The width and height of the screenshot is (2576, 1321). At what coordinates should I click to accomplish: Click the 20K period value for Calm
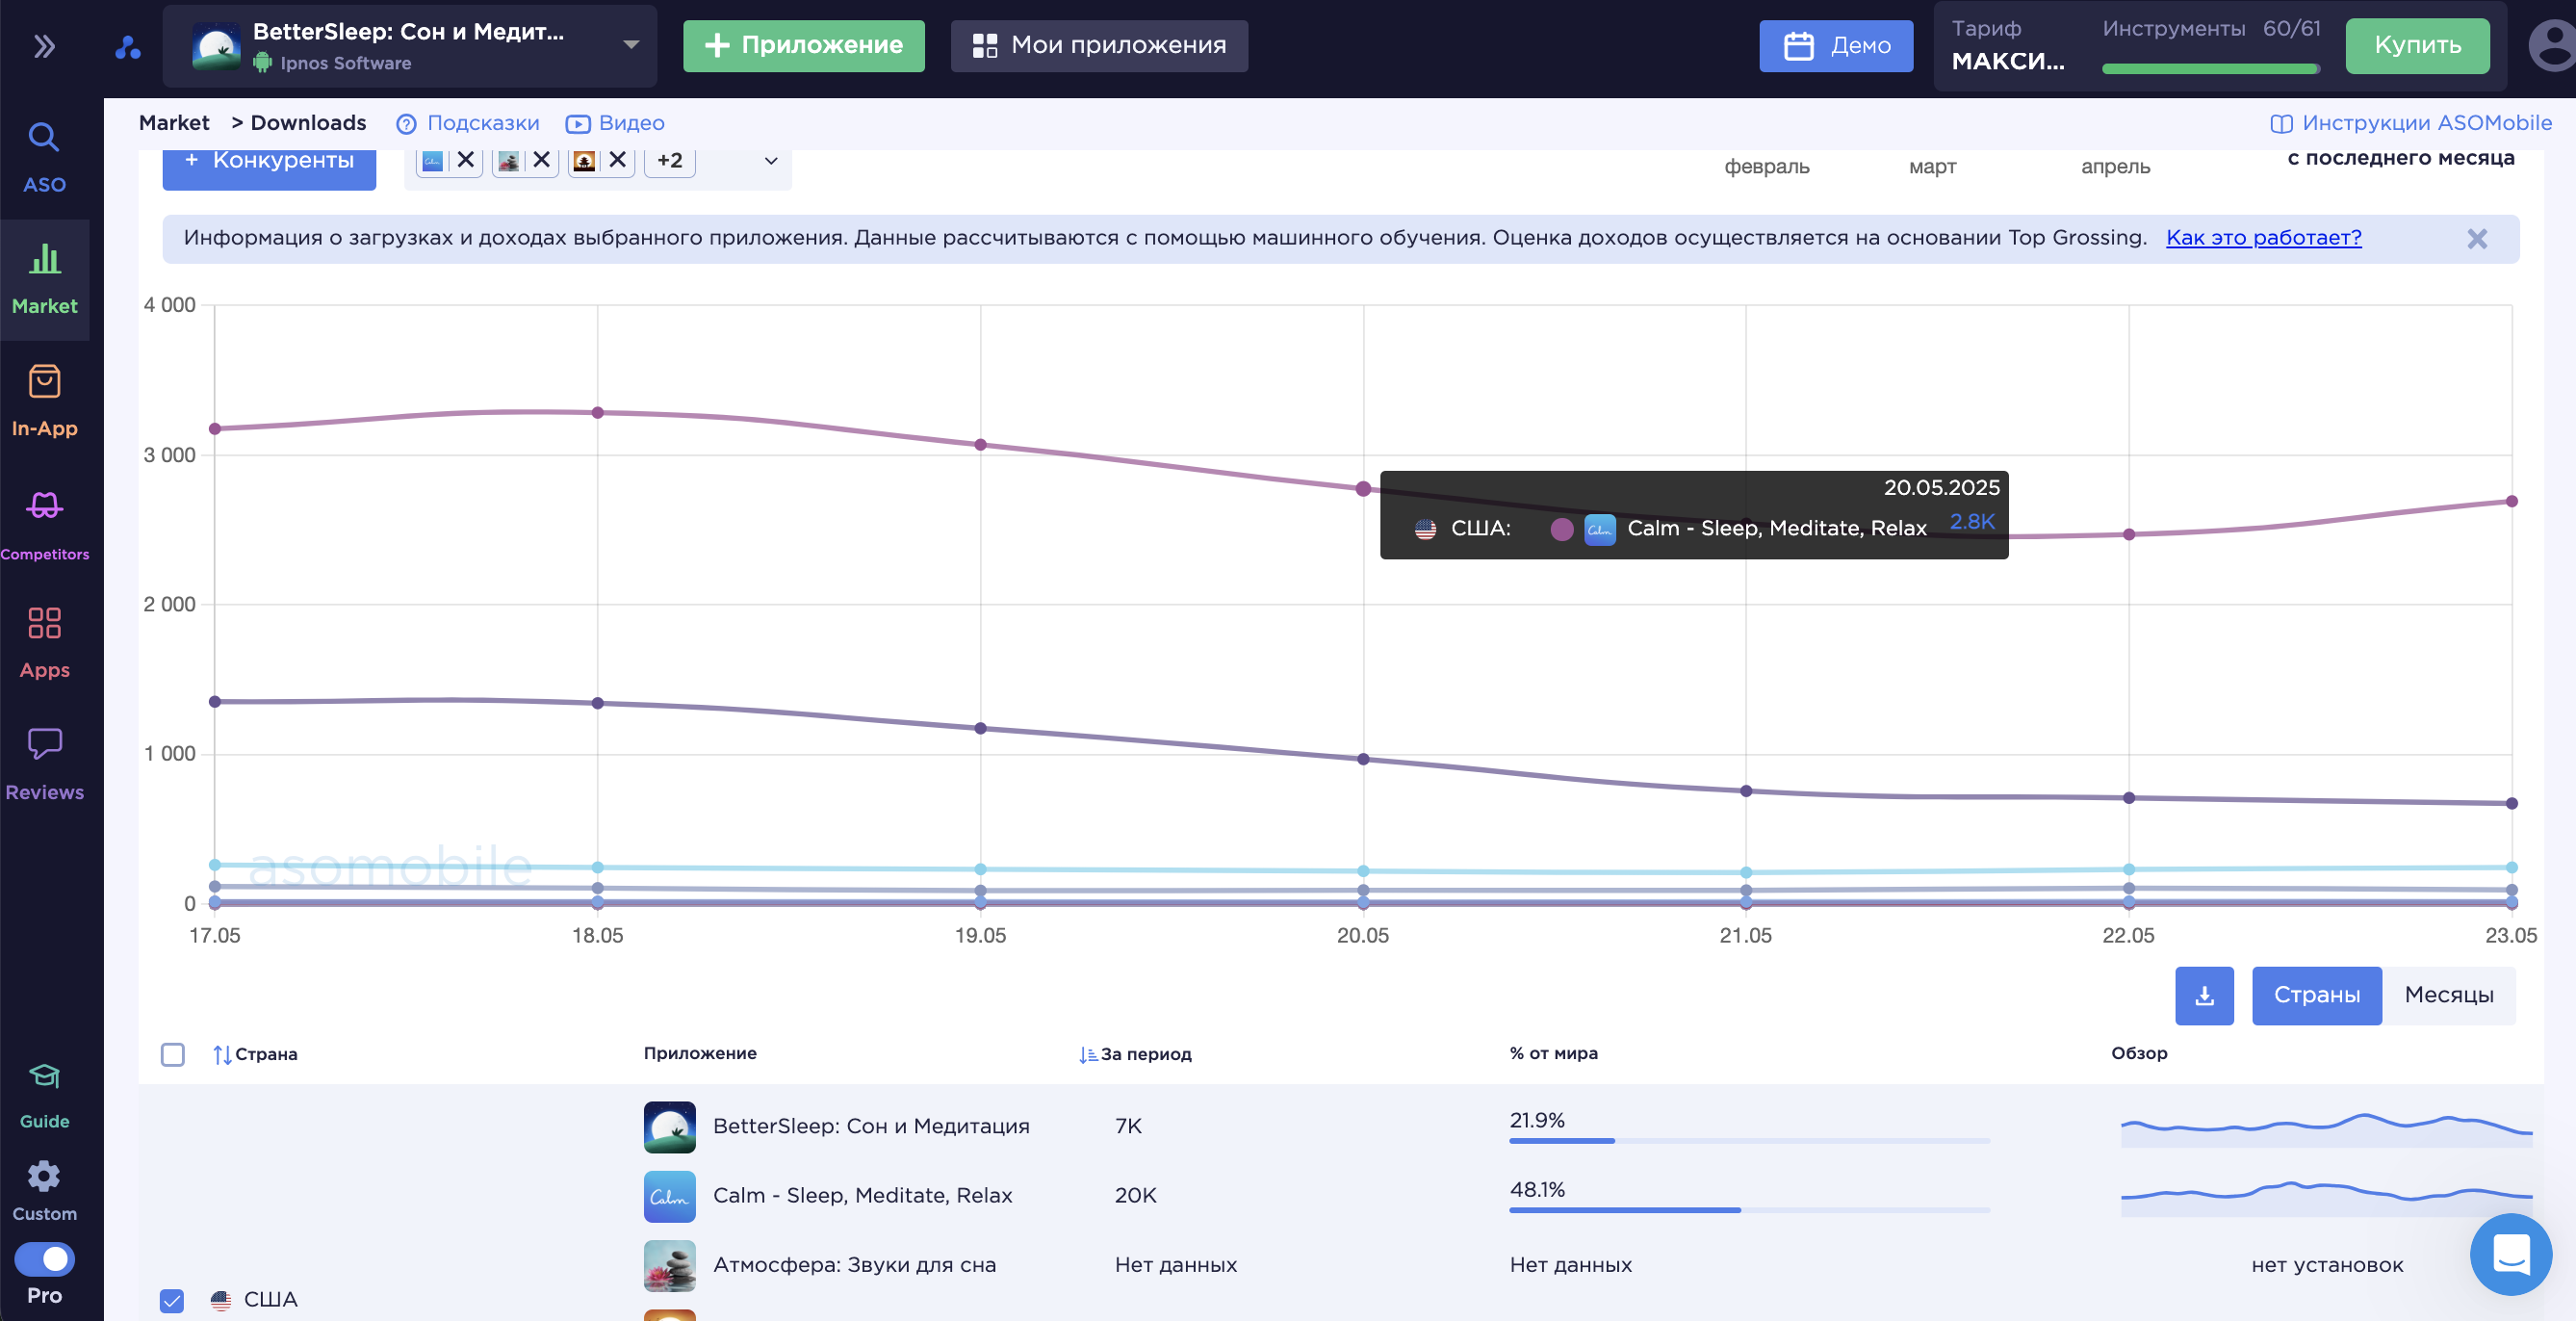pos(1135,1197)
